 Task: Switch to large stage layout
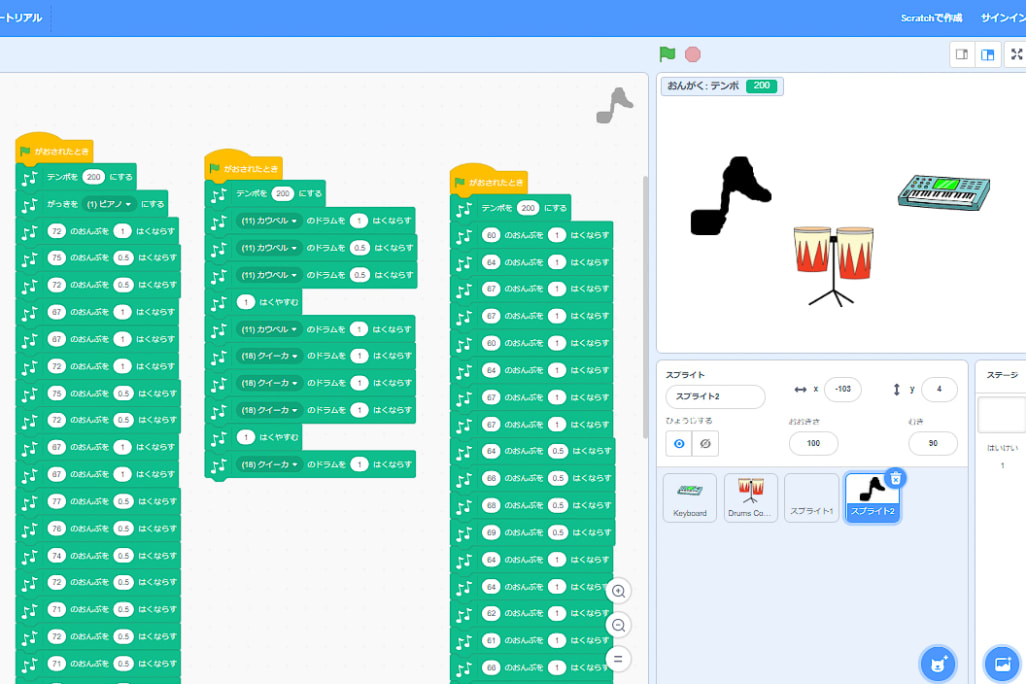coord(988,55)
